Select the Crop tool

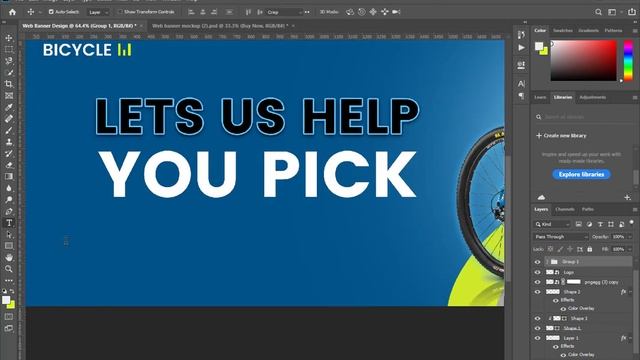click(x=9, y=84)
